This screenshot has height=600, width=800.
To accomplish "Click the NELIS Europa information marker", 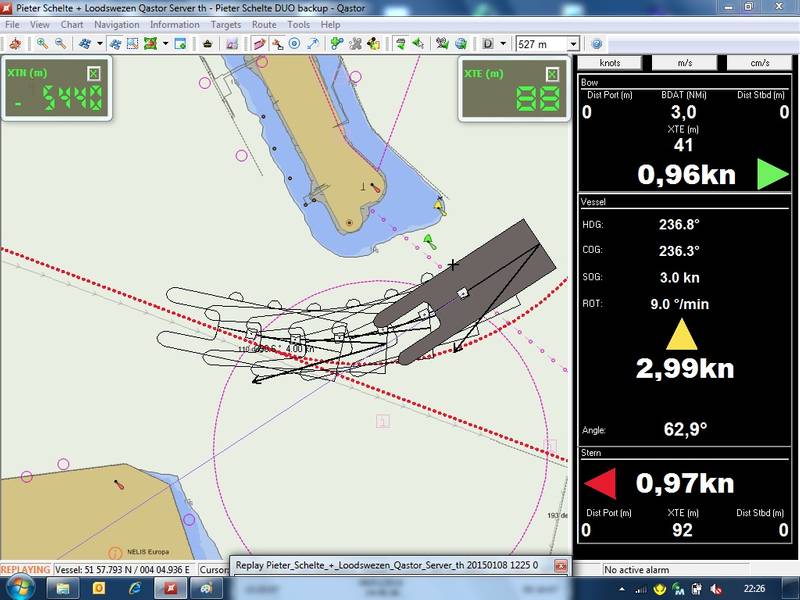I will (115, 553).
